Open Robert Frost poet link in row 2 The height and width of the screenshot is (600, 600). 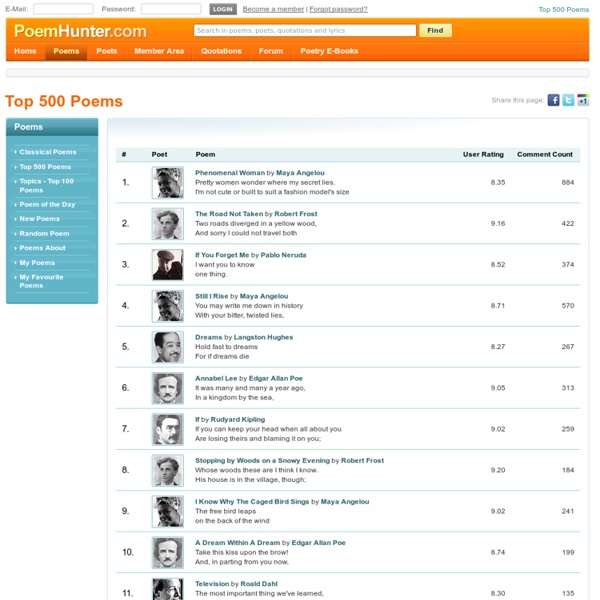click(295, 214)
